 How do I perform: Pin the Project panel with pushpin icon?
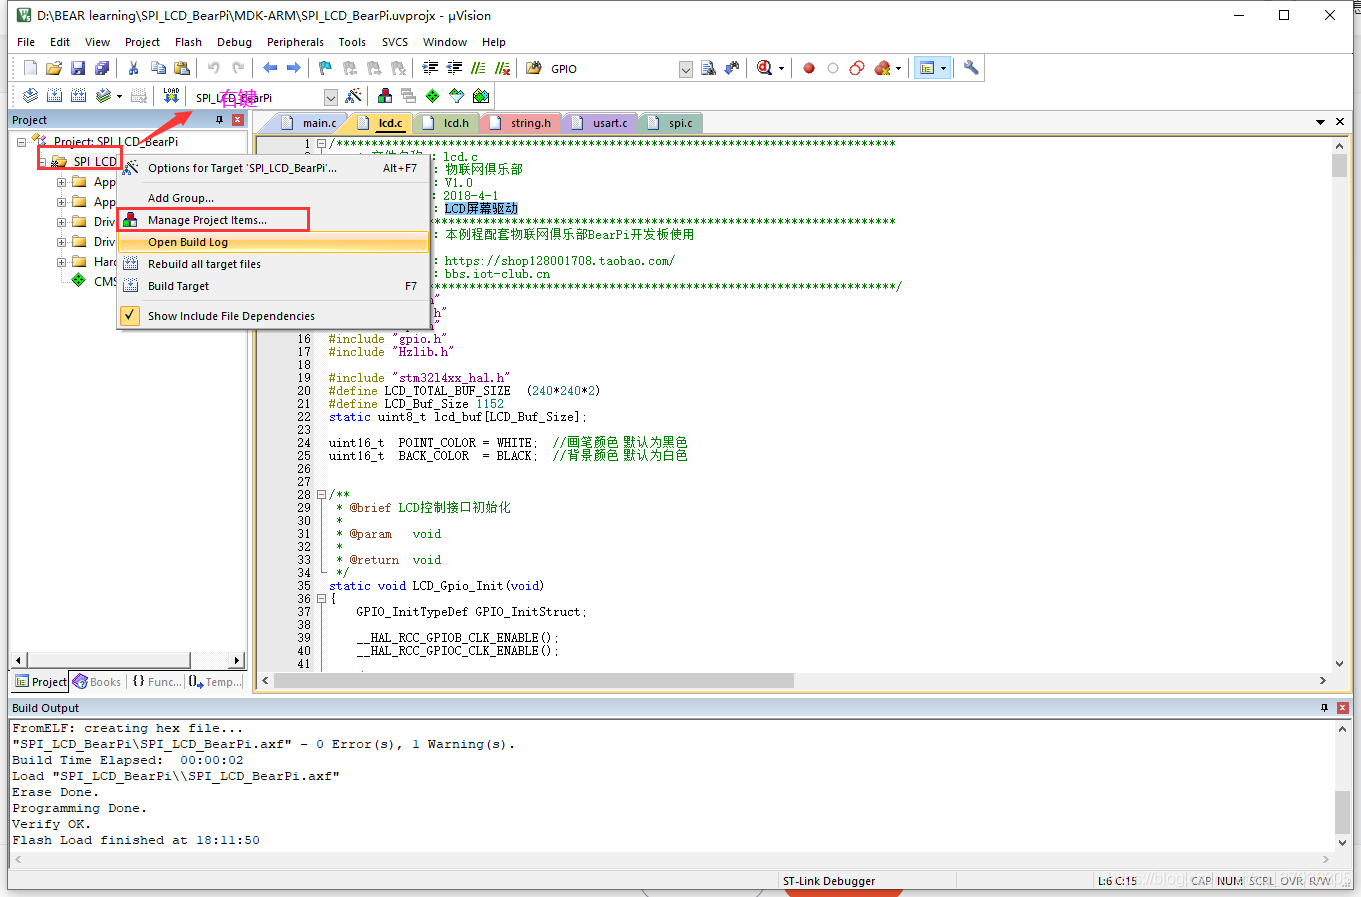click(220, 120)
